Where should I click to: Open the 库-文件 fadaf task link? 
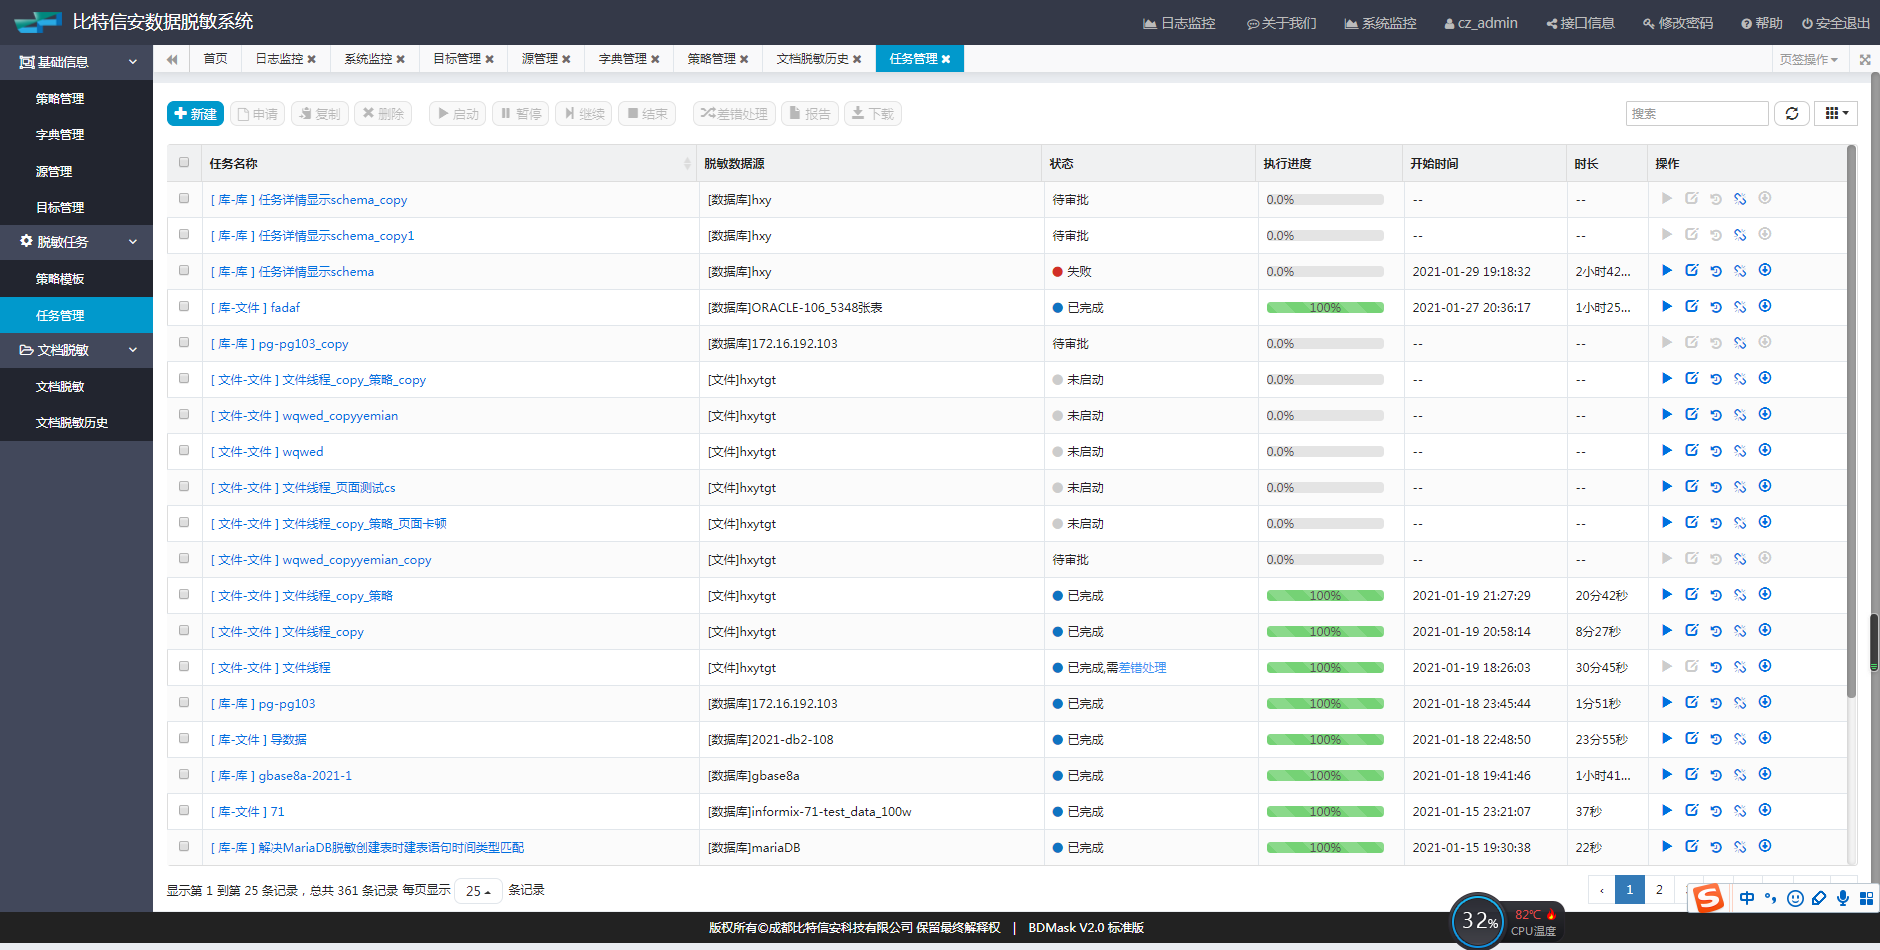255,308
